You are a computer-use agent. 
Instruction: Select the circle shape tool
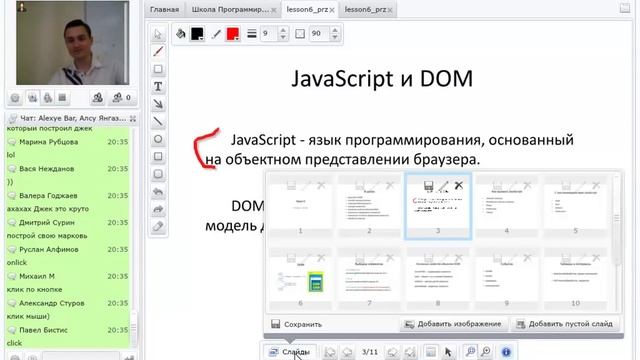[x=158, y=139]
